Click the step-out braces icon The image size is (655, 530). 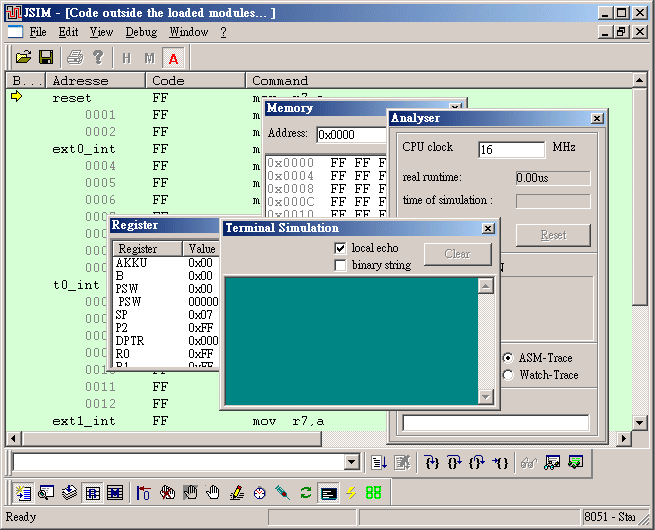click(477, 463)
